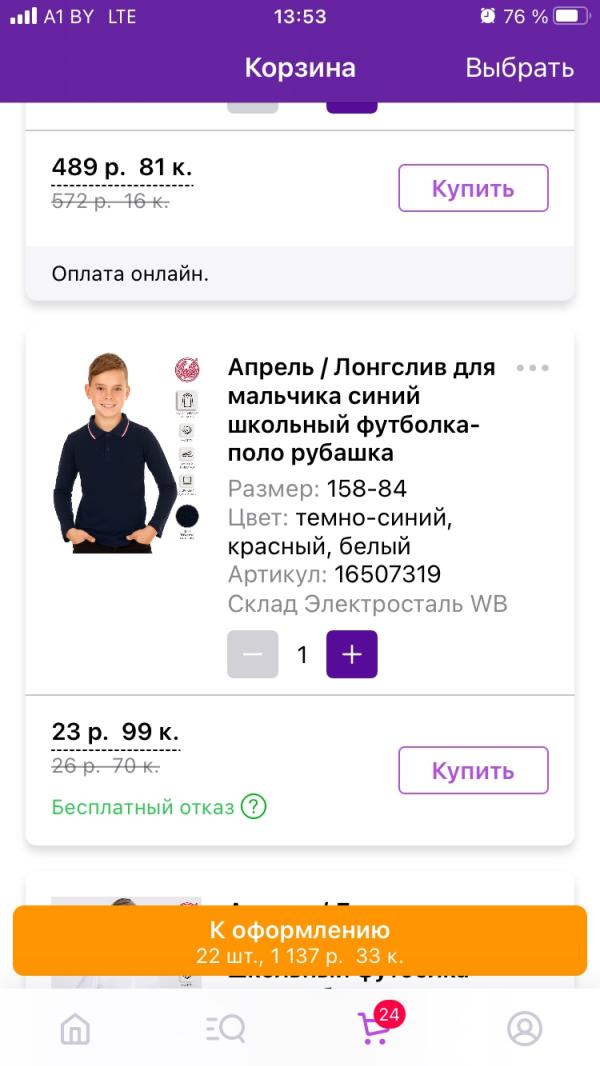
Task: Proceed with the К оформлению button
Action: pyautogui.click(x=299, y=940)
